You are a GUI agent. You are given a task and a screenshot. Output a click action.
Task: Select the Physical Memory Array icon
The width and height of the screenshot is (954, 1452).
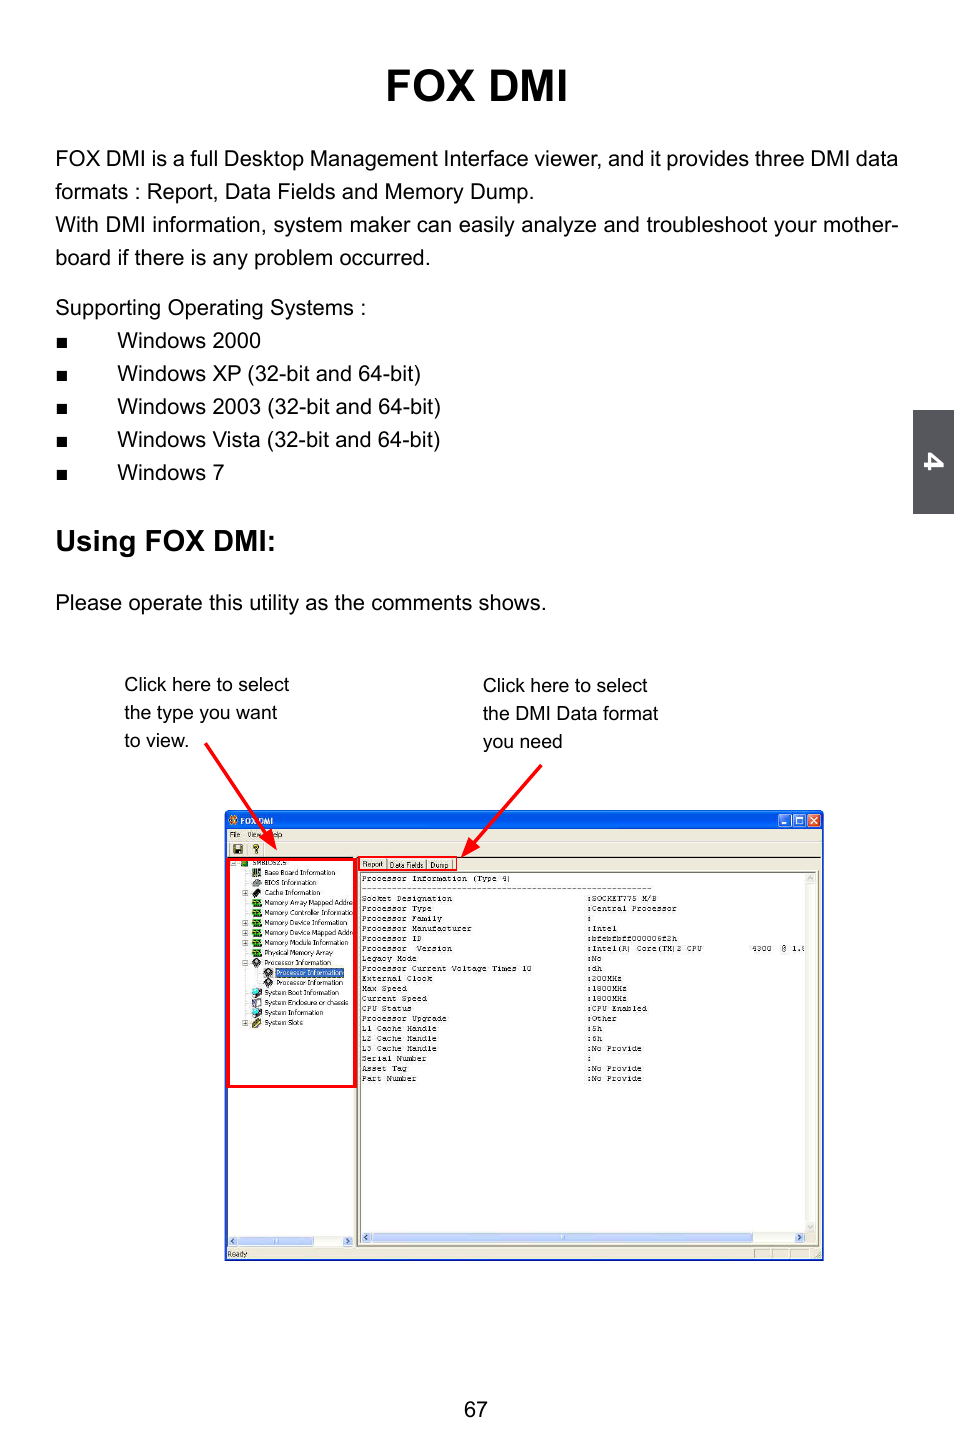tap(257, 952)
